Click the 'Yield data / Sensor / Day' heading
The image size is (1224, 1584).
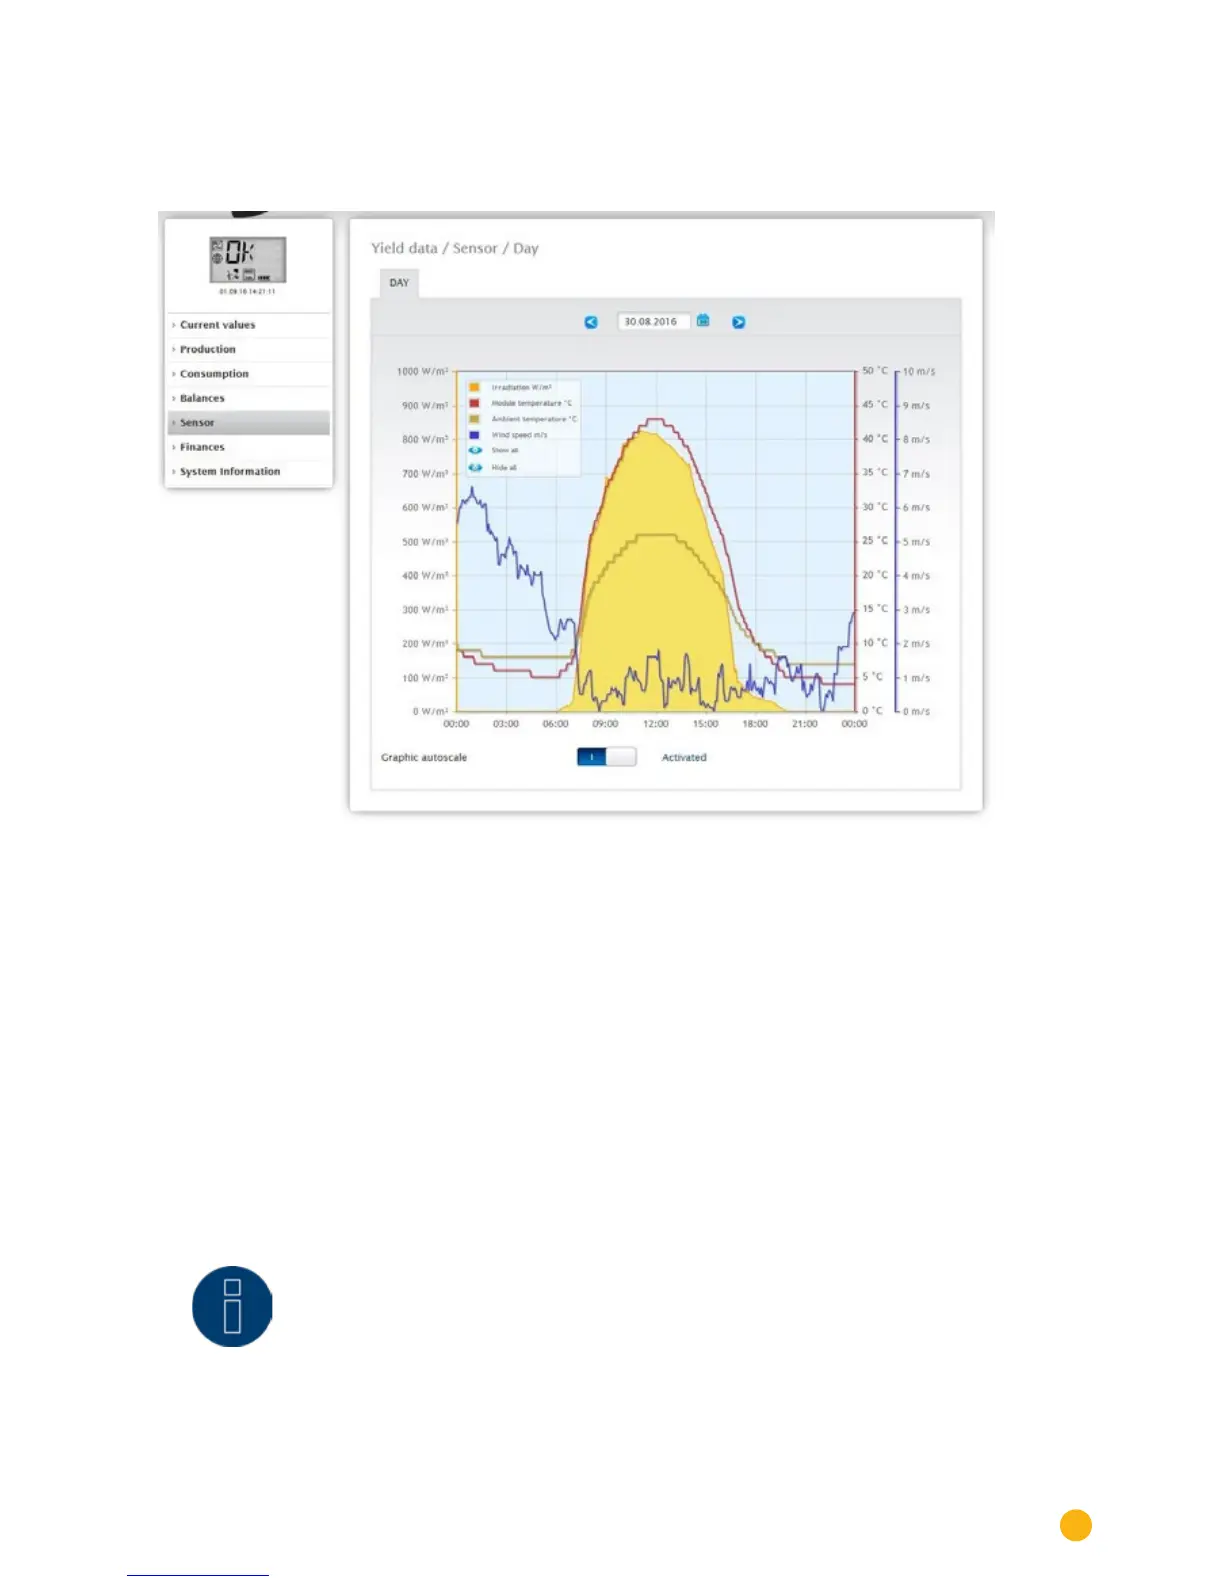tap(455, 248)
